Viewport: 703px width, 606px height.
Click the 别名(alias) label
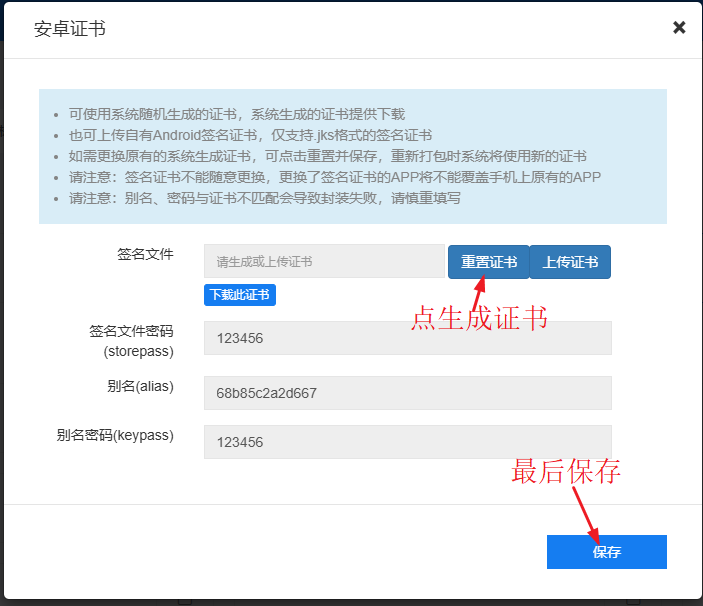click(x=140, y=386)
